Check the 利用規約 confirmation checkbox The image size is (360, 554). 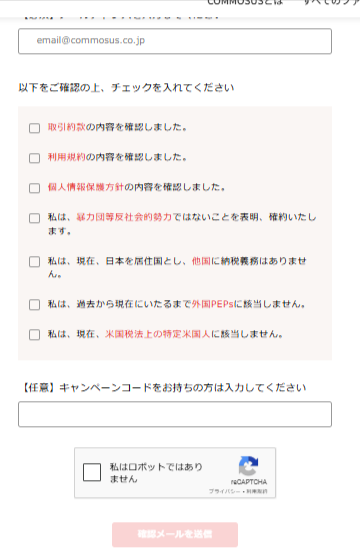coord(34,158)
